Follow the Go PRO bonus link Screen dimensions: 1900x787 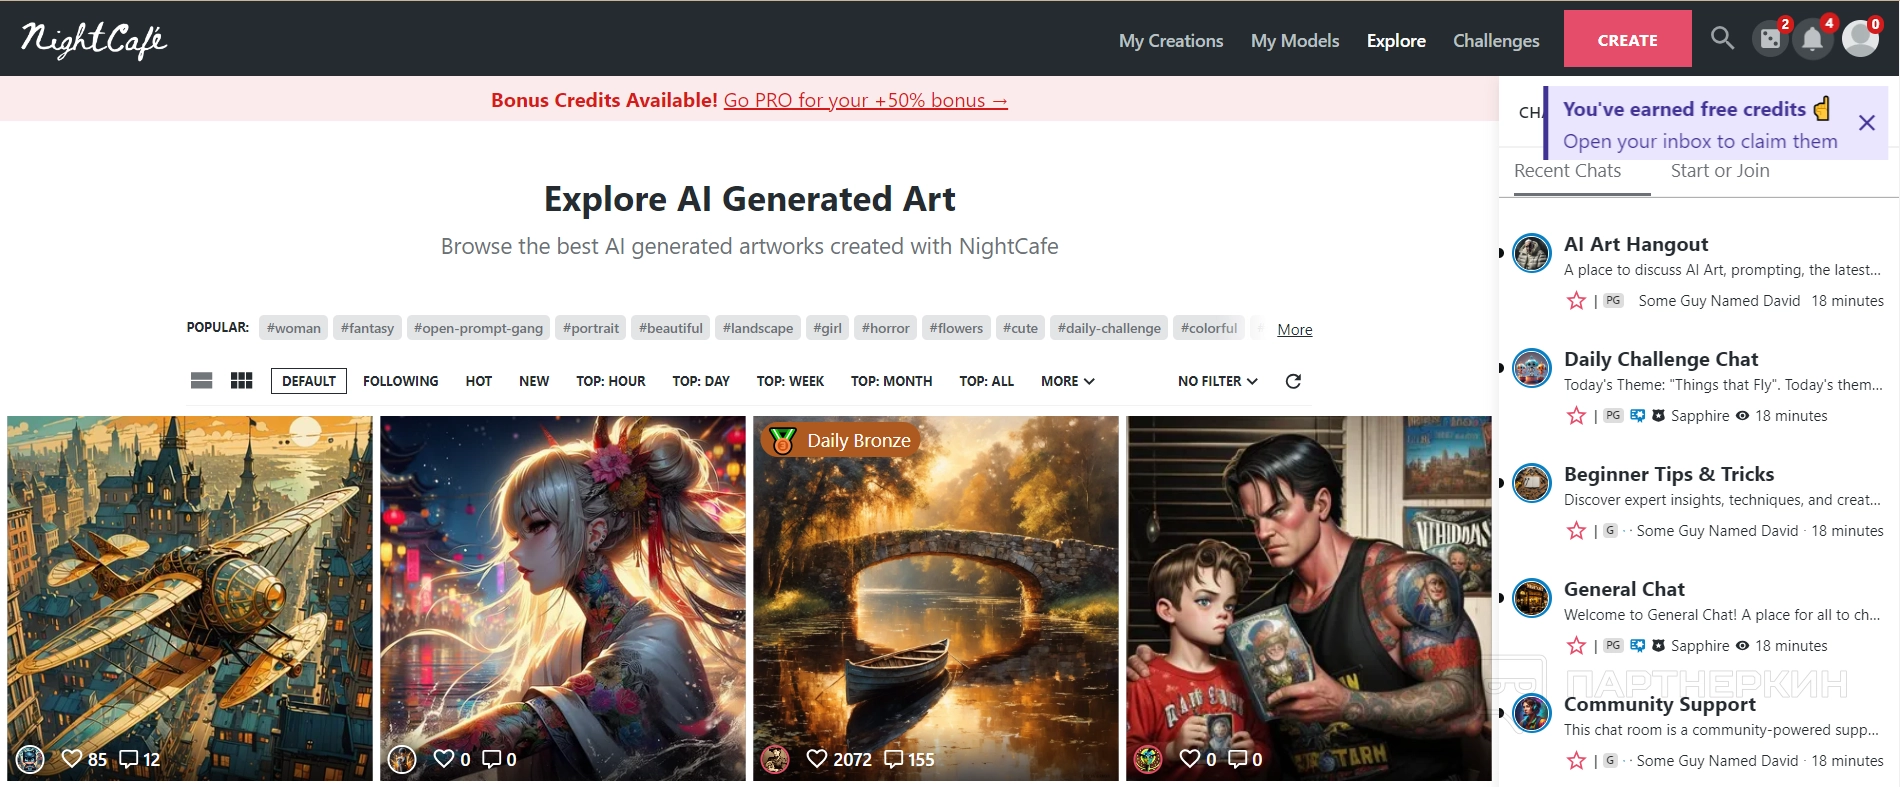pos(865,100)
